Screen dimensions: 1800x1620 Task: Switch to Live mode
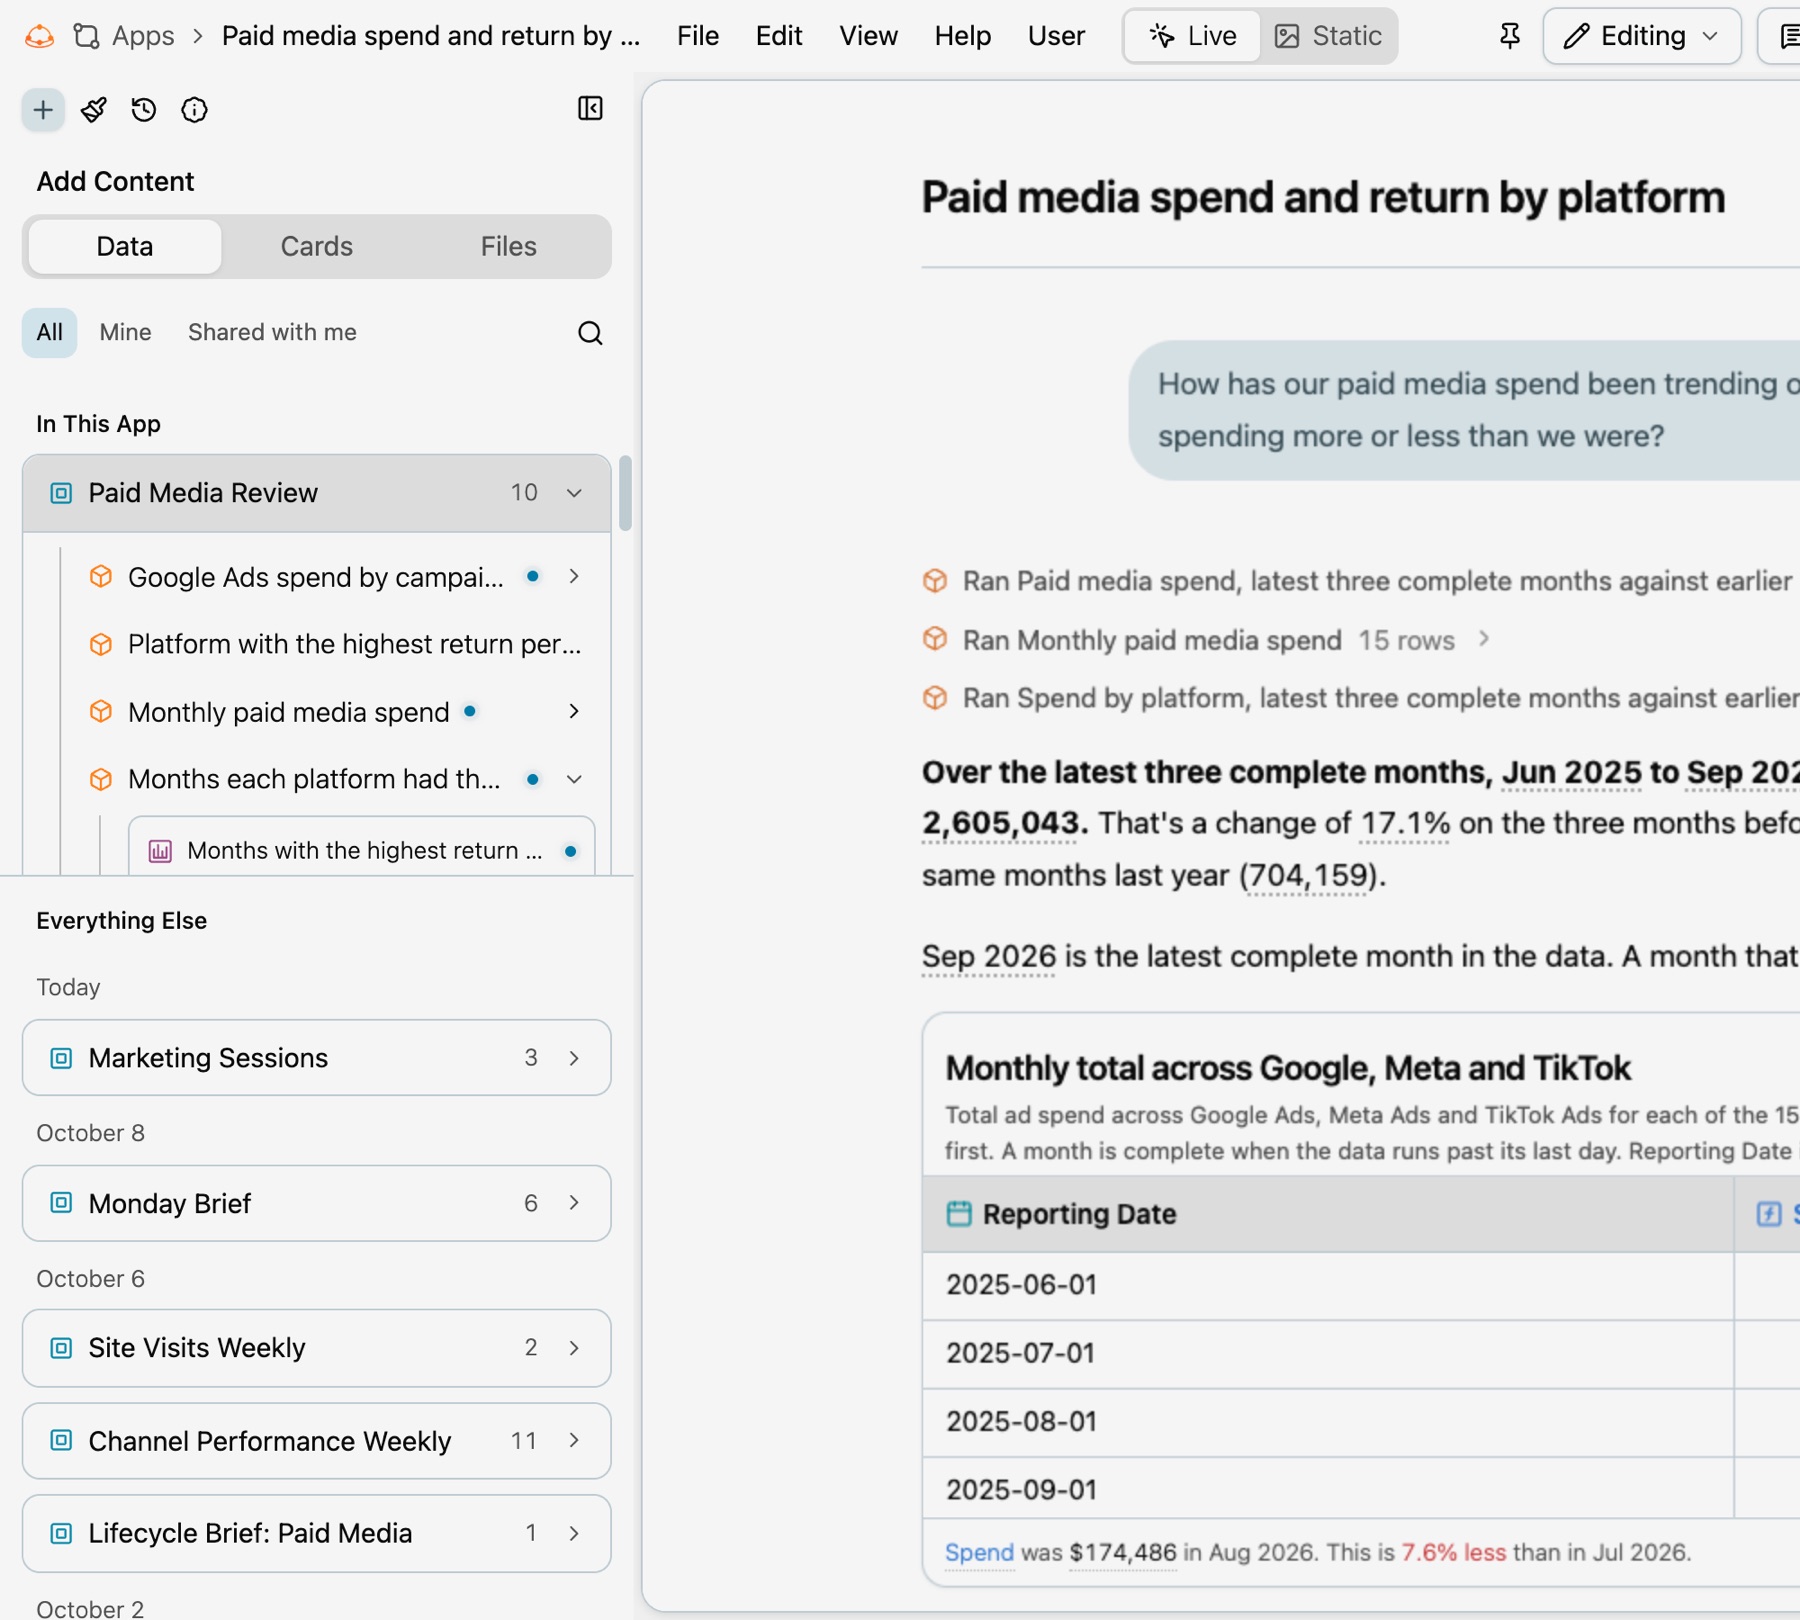click(x=1192, y=36)
